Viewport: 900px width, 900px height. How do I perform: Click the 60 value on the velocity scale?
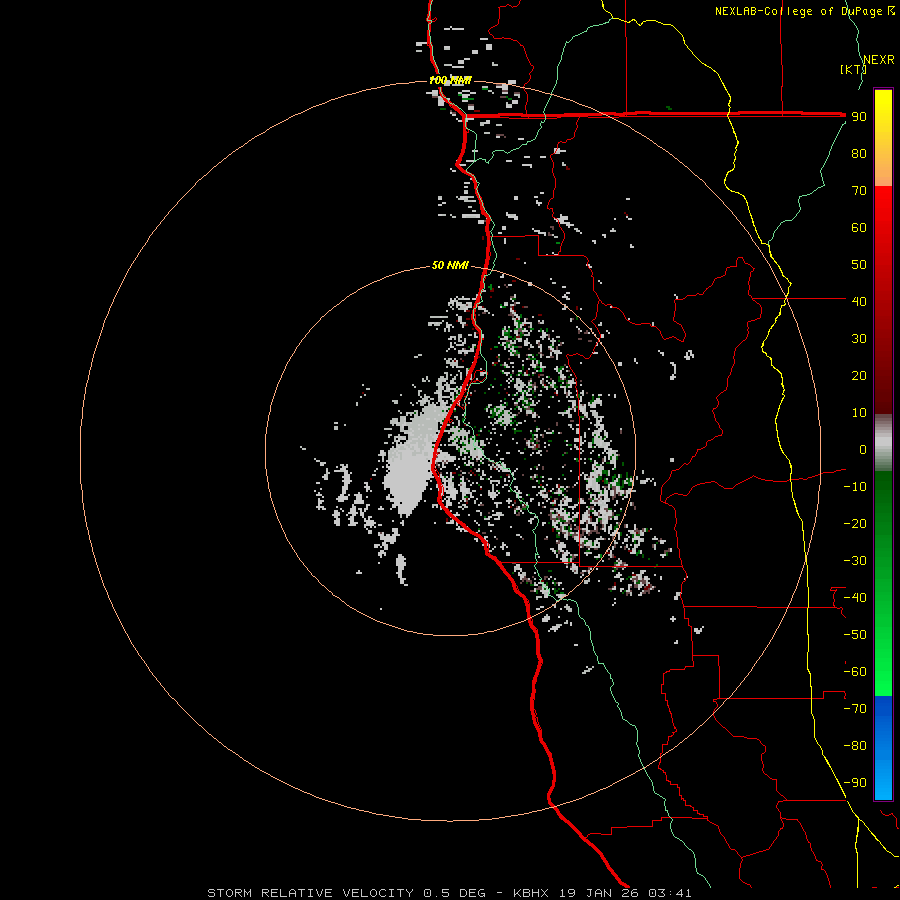(x=859, y=228)
